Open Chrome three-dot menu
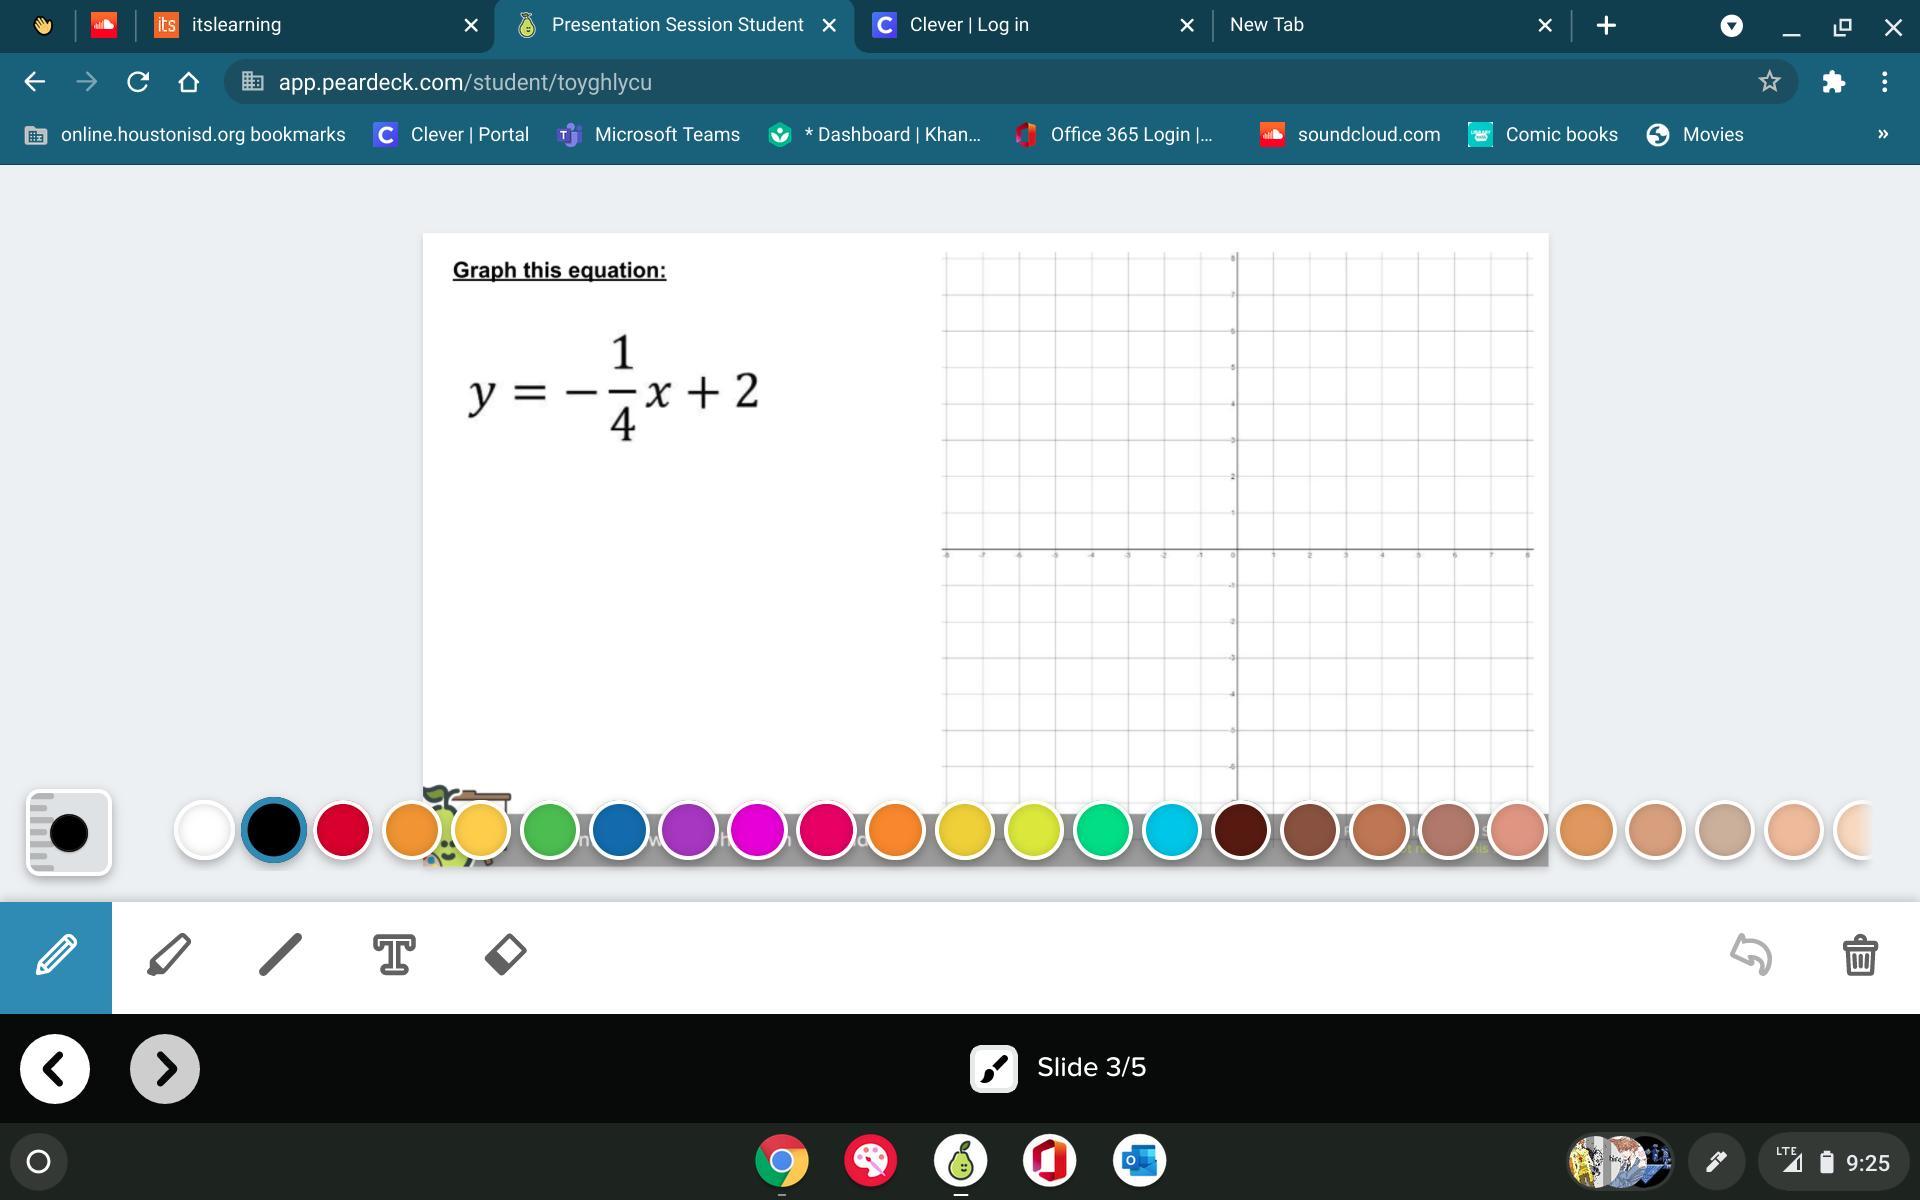Viewport: 1920px width, 1200px height. [x=1884, y=82]
